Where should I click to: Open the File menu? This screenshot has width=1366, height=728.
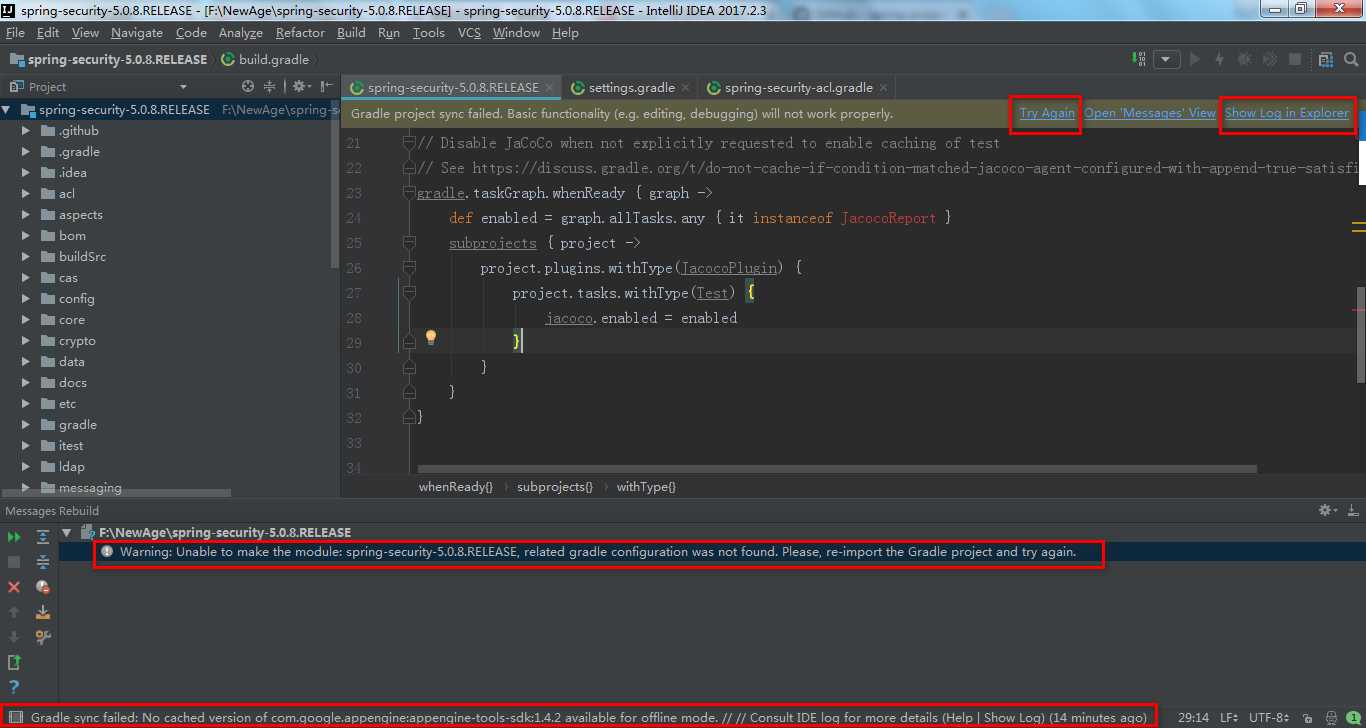click(x=15, y=33)
